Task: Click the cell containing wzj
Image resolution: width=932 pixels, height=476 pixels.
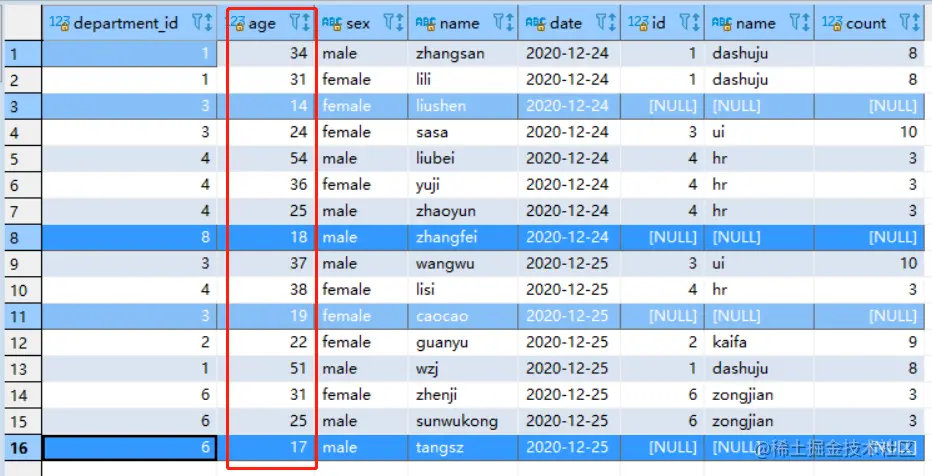Action: tap(463, 368)
